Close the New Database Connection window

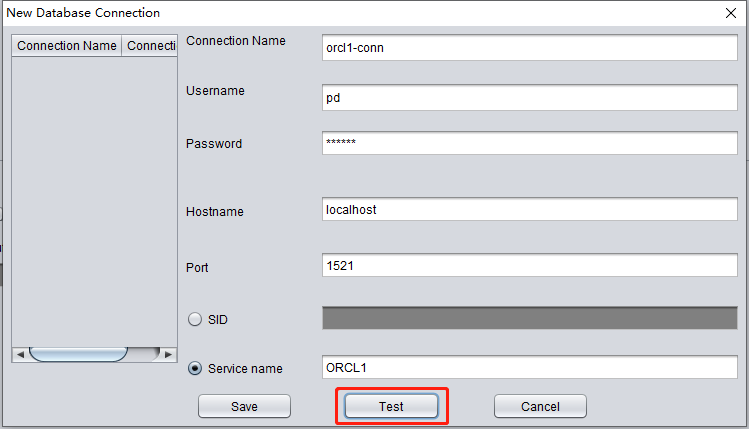click(731, 13)
